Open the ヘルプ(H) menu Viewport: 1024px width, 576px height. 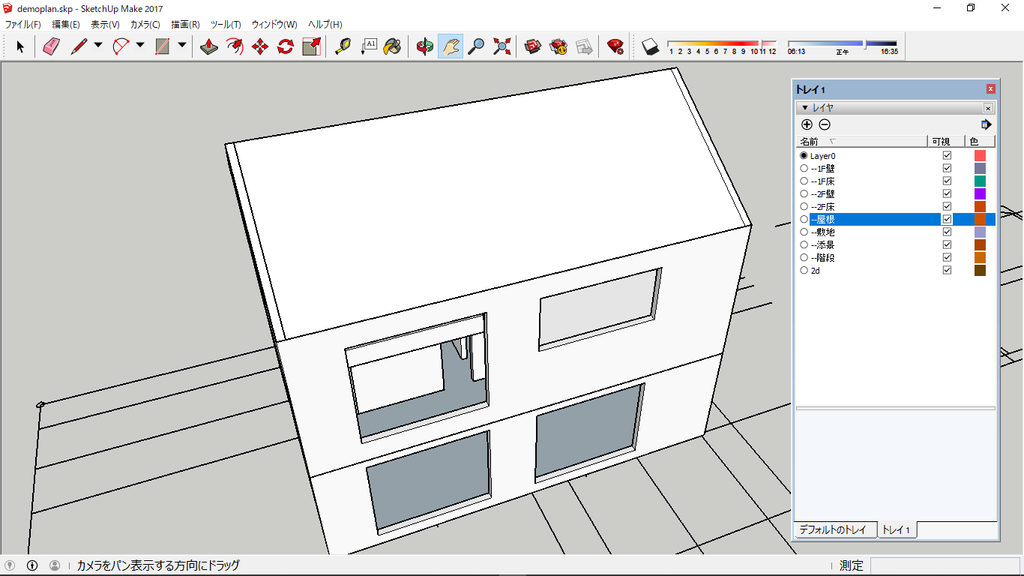[x=325, y=25]
